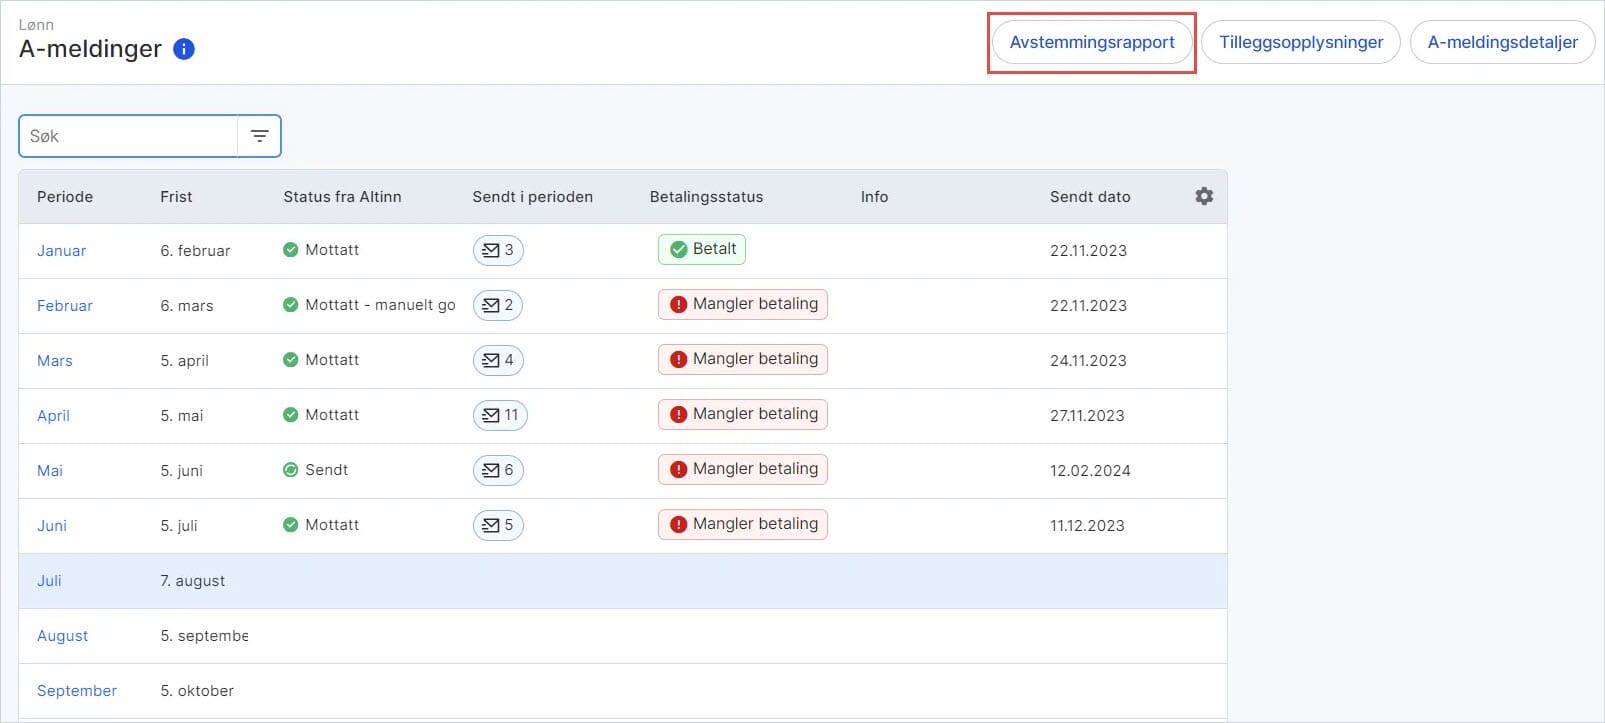Click the Frist column header
1605x723 pixels.
176,197
